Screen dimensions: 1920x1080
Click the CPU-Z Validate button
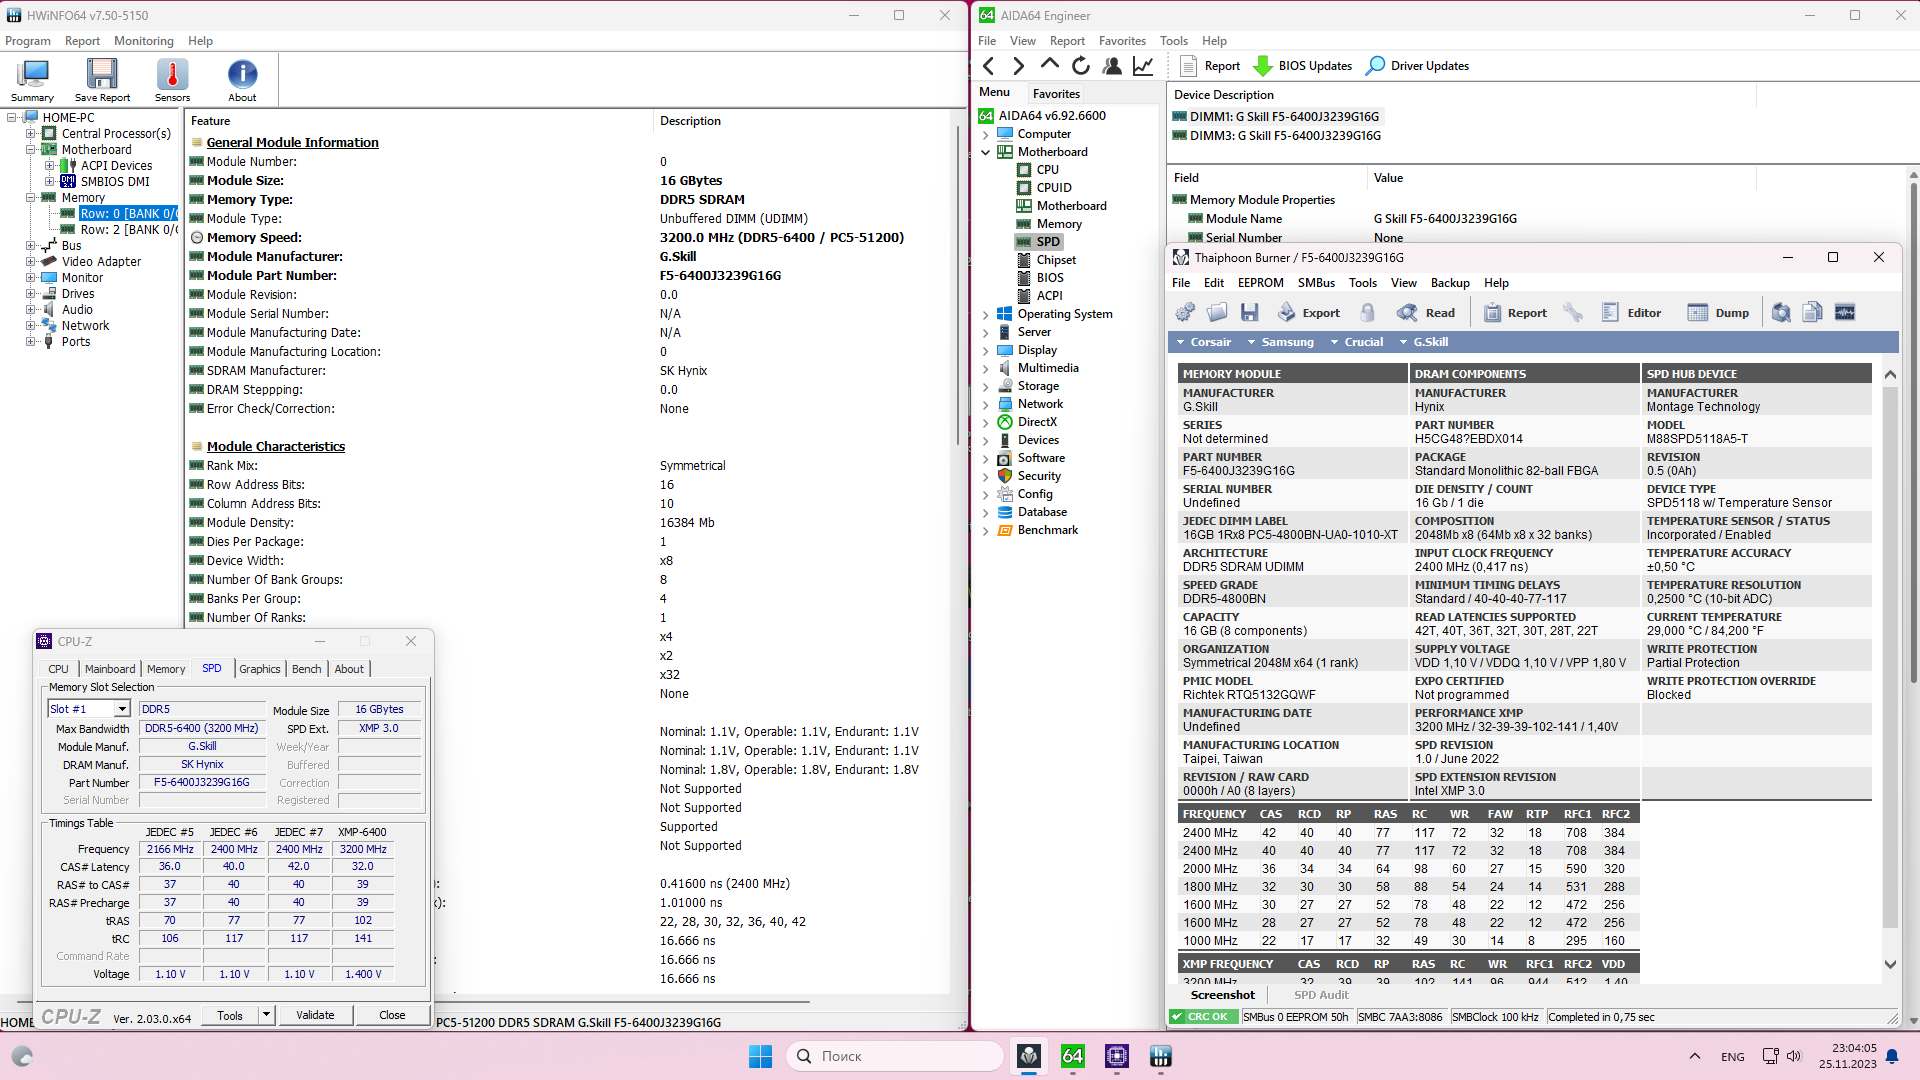[315, 1015]
